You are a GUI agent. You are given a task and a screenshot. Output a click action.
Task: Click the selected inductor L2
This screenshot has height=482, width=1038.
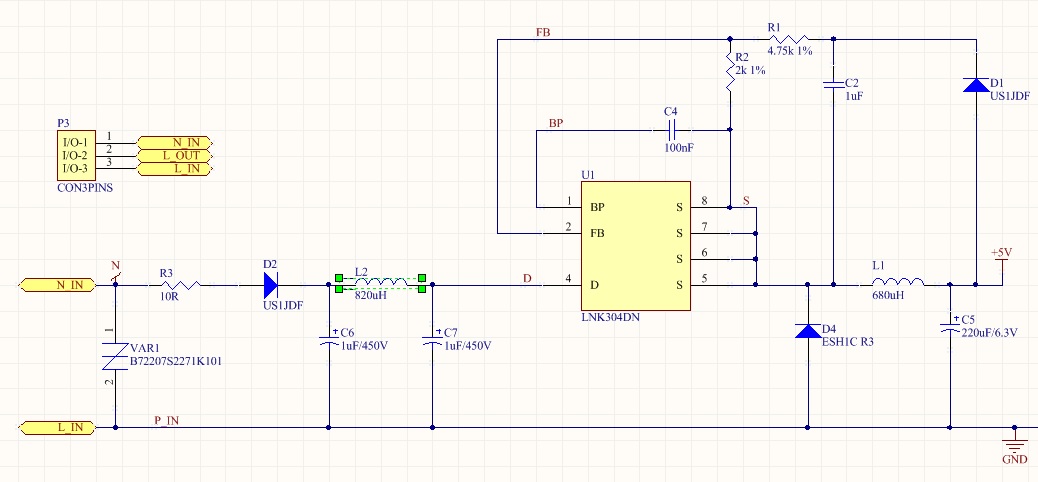point(381,283)
